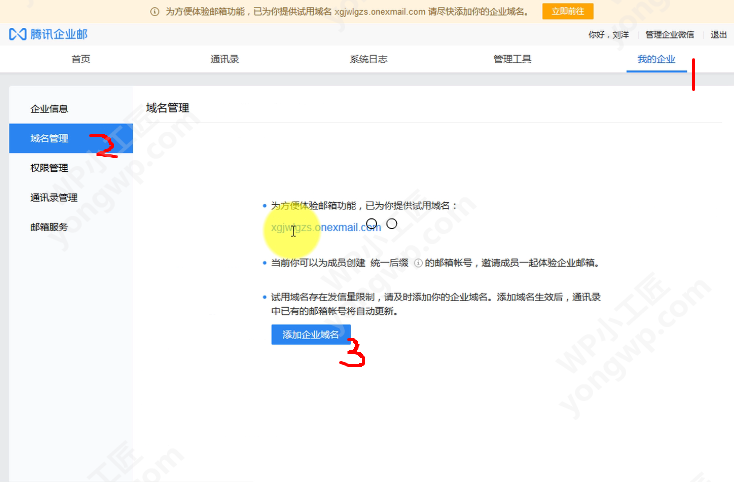Open 企业信息 in the left sidebar
Screen dimensions: 734x482
49,108
